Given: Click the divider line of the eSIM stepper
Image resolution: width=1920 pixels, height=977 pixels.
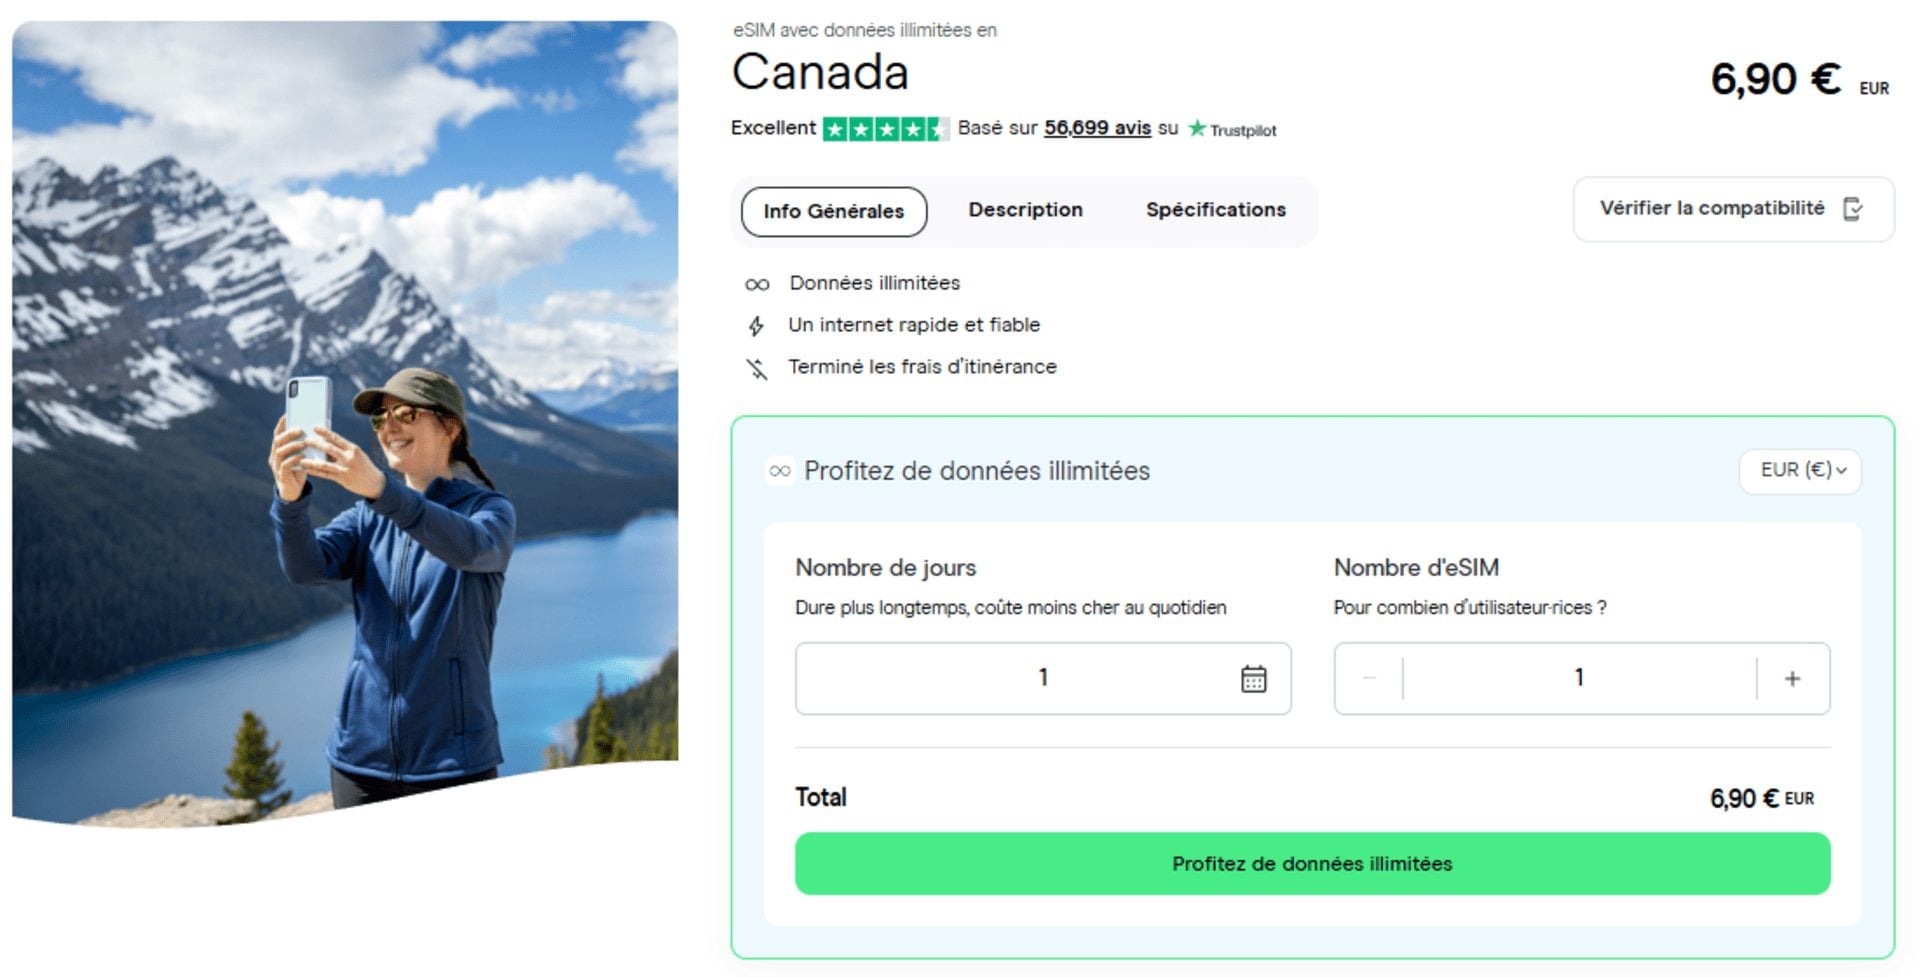Looking at the screenshot, I should click(1402, 678).
